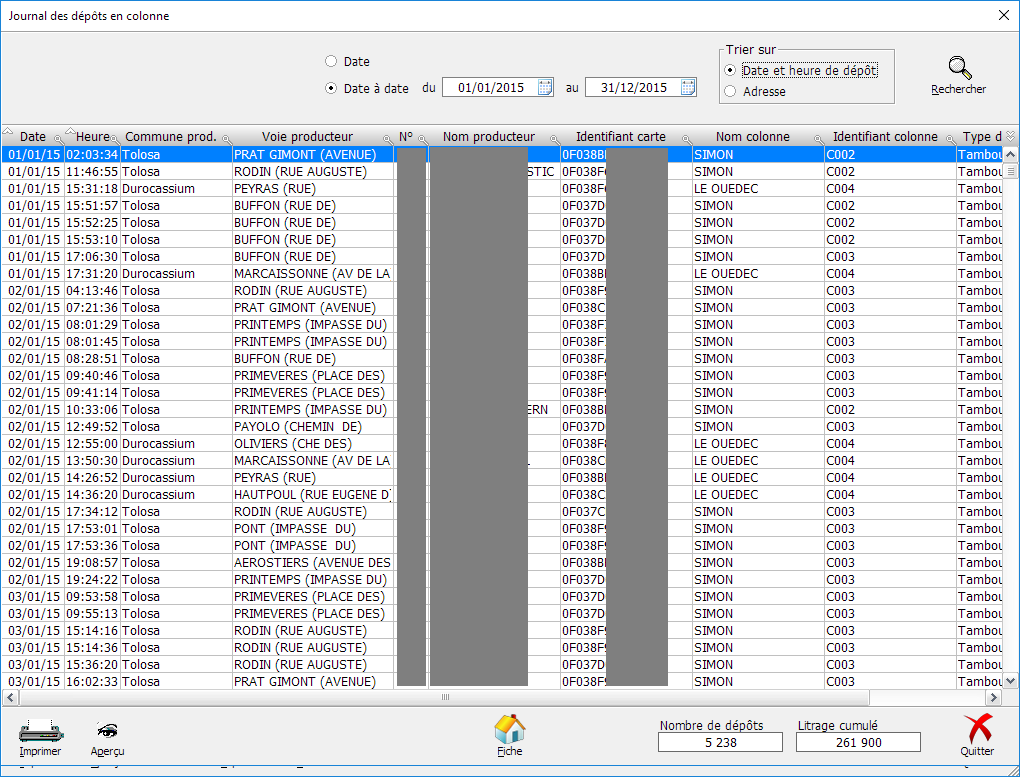Image resolution: width=1020 pixels, height=777 pixels.
Task: Click the Rechercher magnifying glass icon
Action: (x=959, y=68)
